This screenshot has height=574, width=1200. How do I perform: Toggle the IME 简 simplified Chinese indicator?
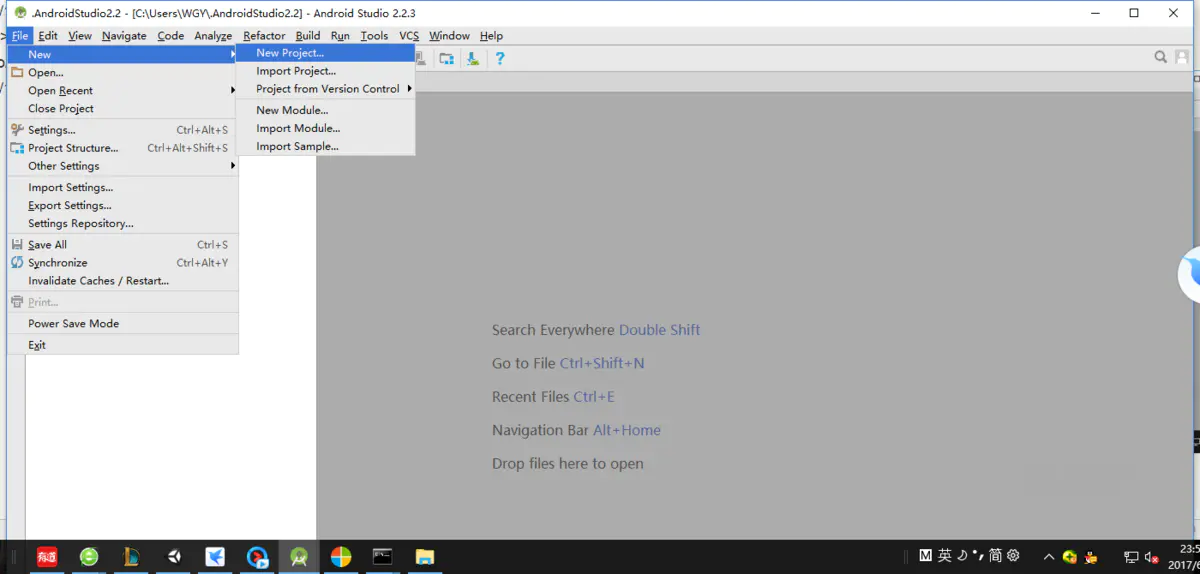click(x=995, y=556)
